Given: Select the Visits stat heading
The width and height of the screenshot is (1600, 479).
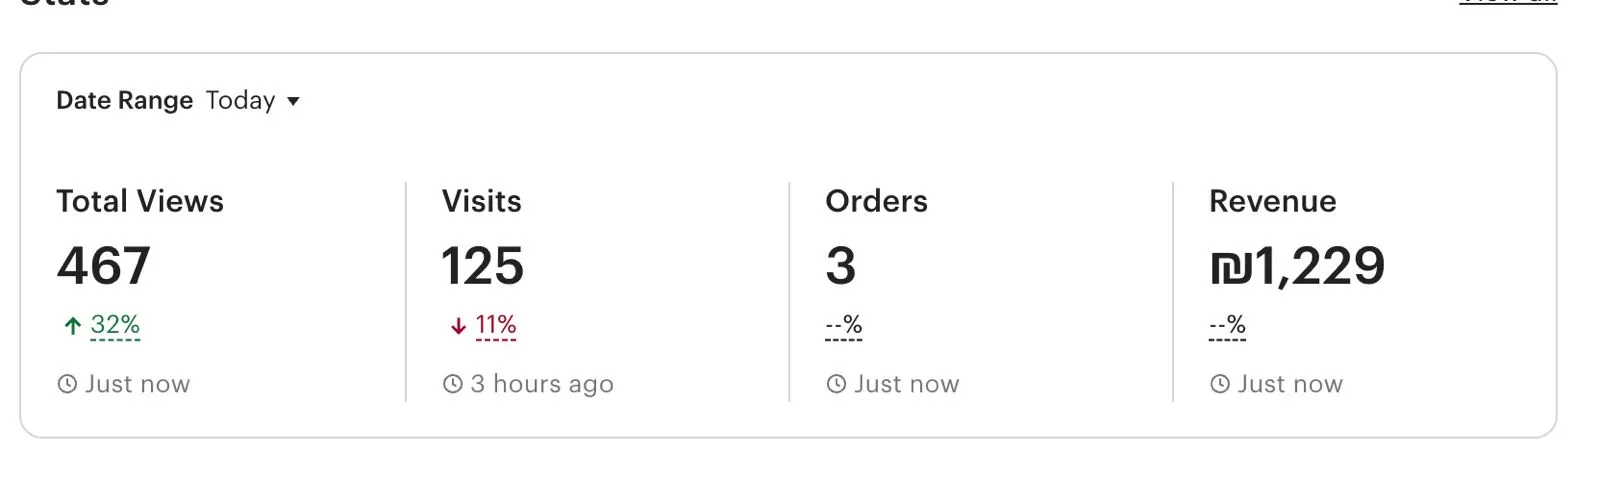Looking at the screenshot, I should coord(482,201).
